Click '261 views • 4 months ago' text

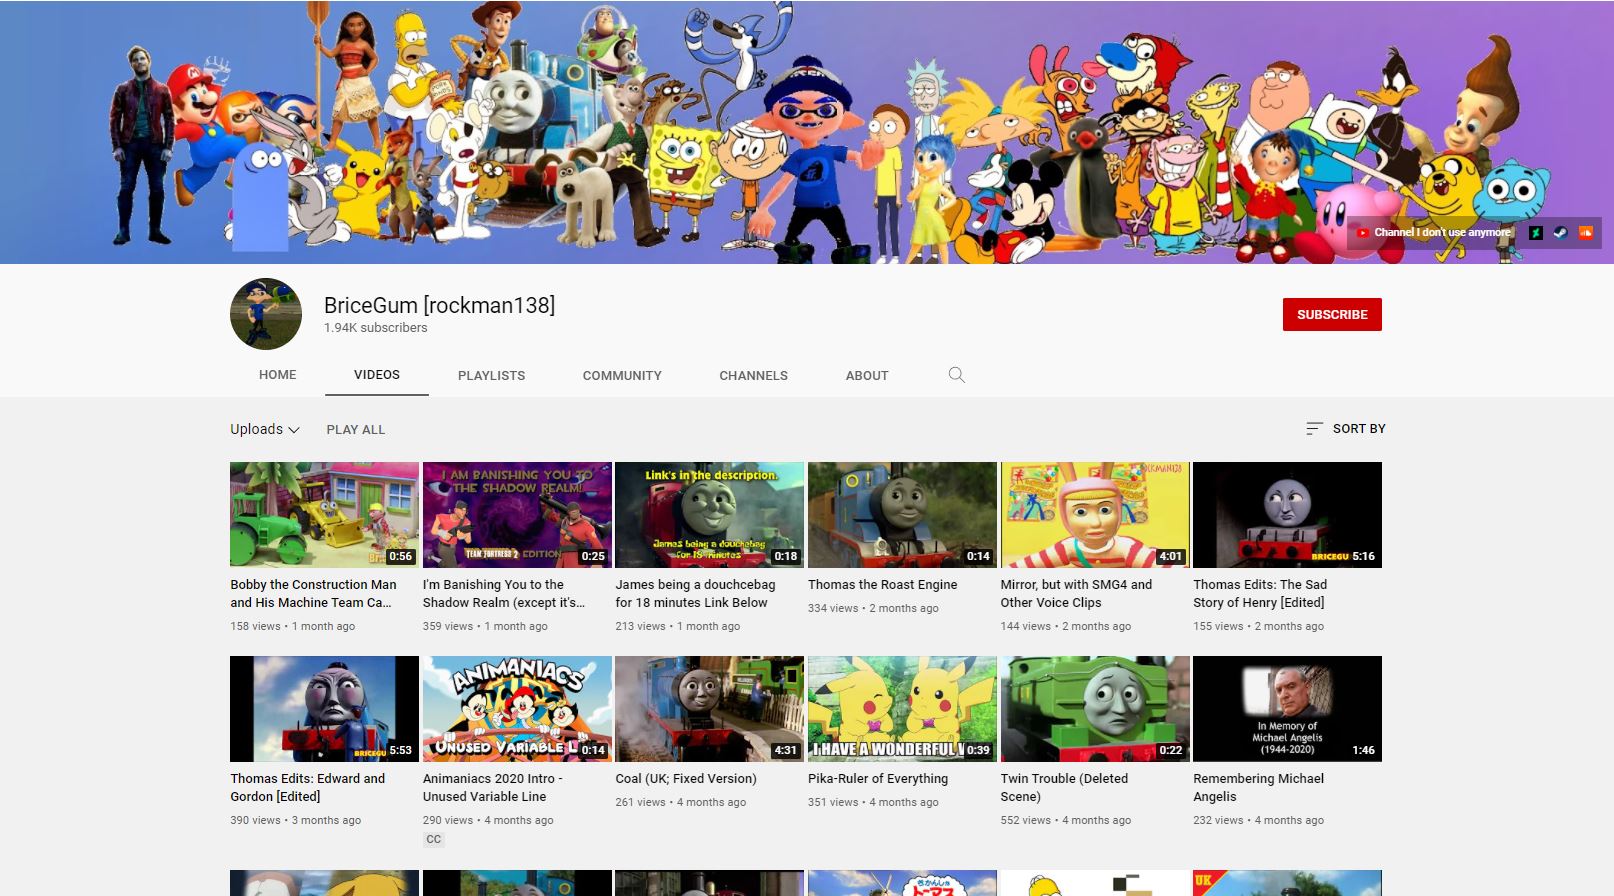pyautogui.click(x=681, y=803)
